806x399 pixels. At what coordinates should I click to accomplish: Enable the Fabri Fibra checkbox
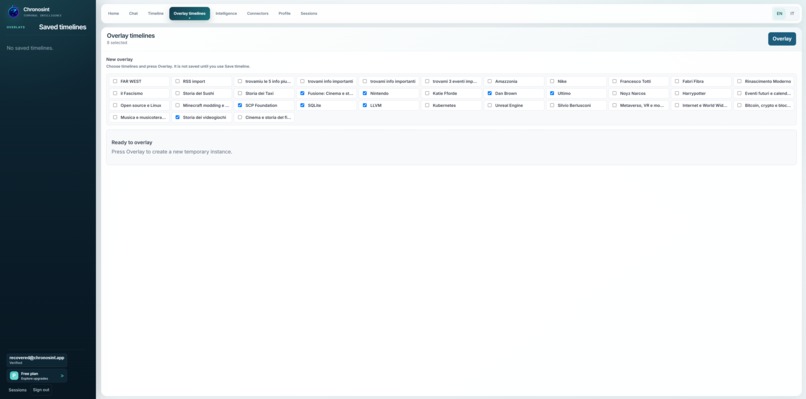click(677, 81)
